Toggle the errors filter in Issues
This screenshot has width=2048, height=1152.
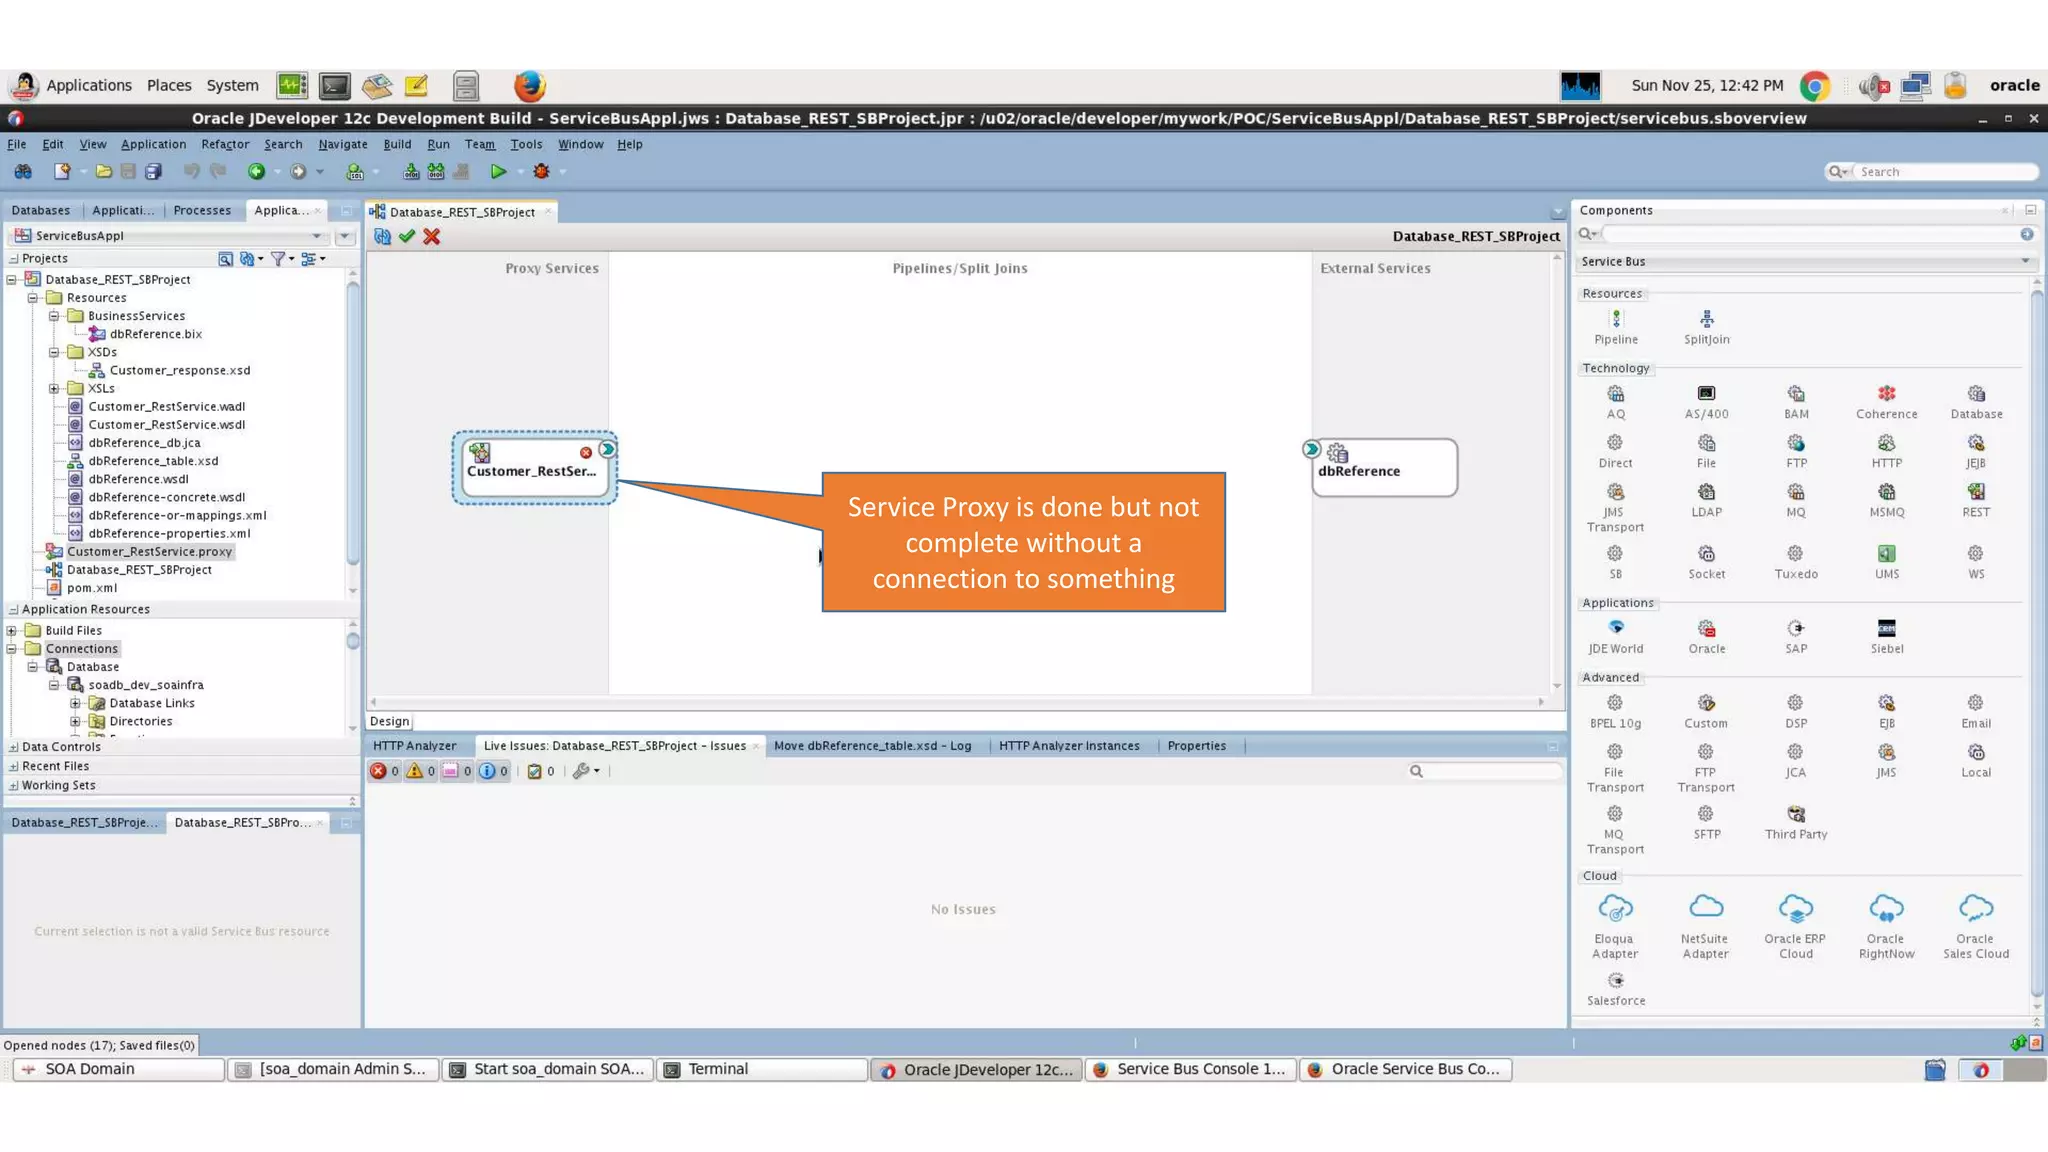pos(385,771)
